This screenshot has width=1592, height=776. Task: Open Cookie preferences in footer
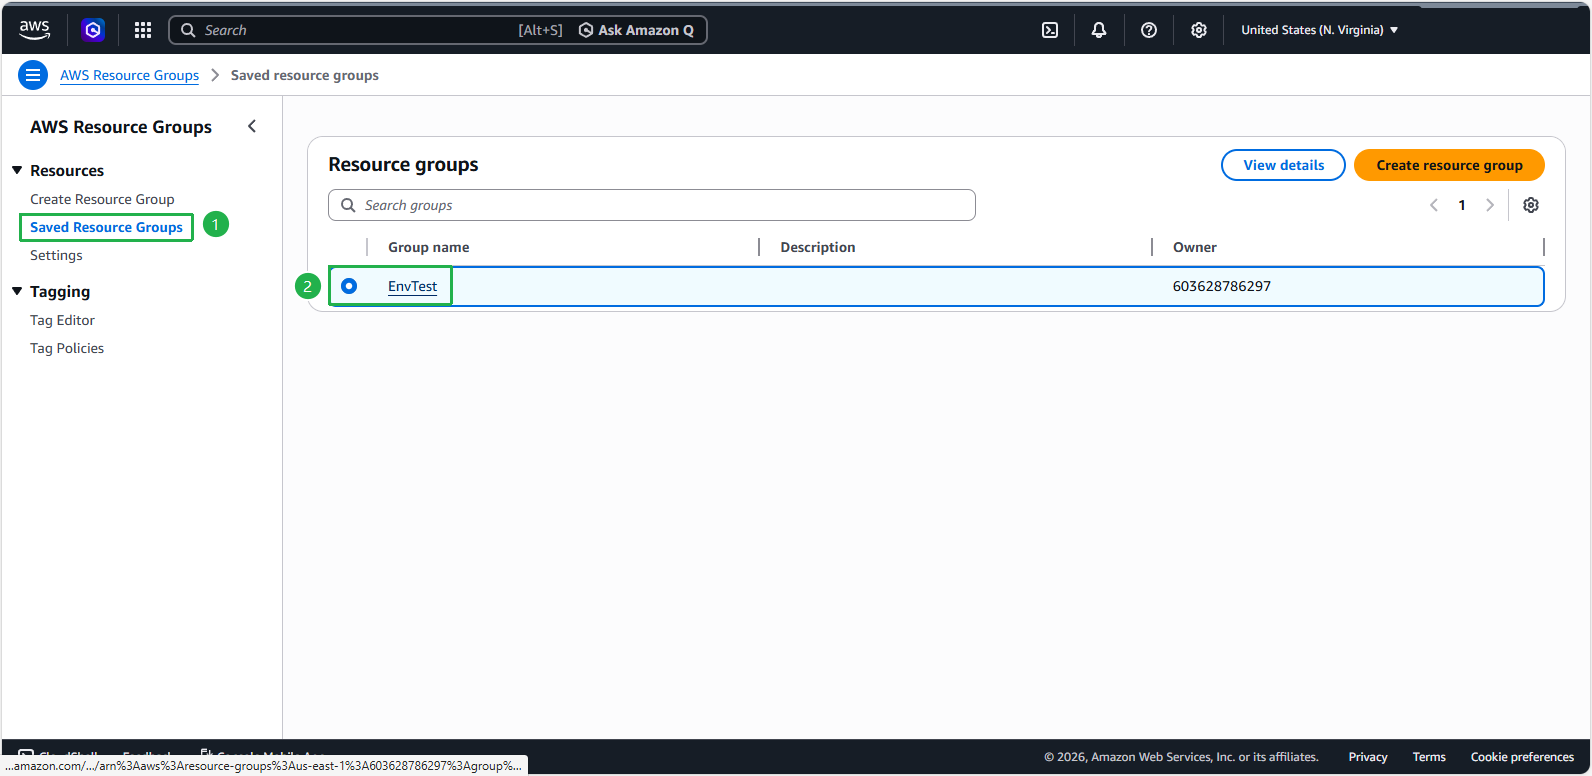[1522, 757]
